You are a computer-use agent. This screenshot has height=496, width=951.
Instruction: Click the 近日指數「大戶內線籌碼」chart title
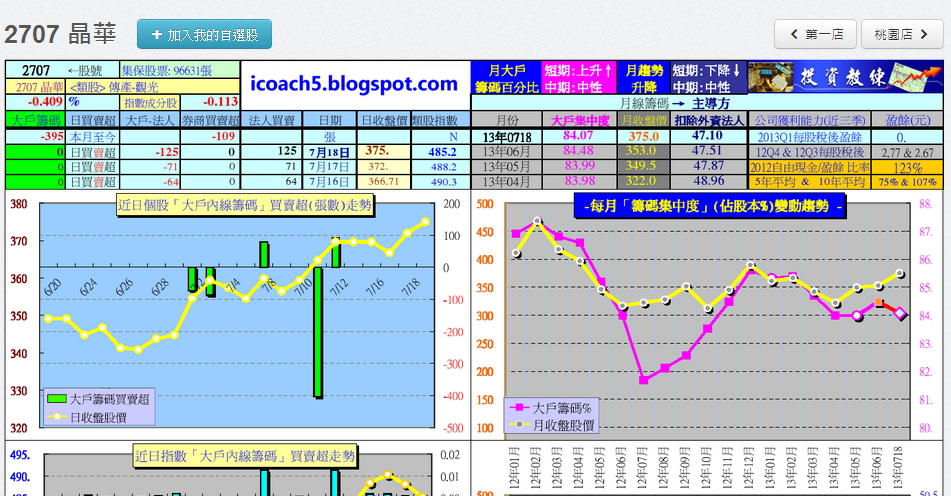[244, 456]
